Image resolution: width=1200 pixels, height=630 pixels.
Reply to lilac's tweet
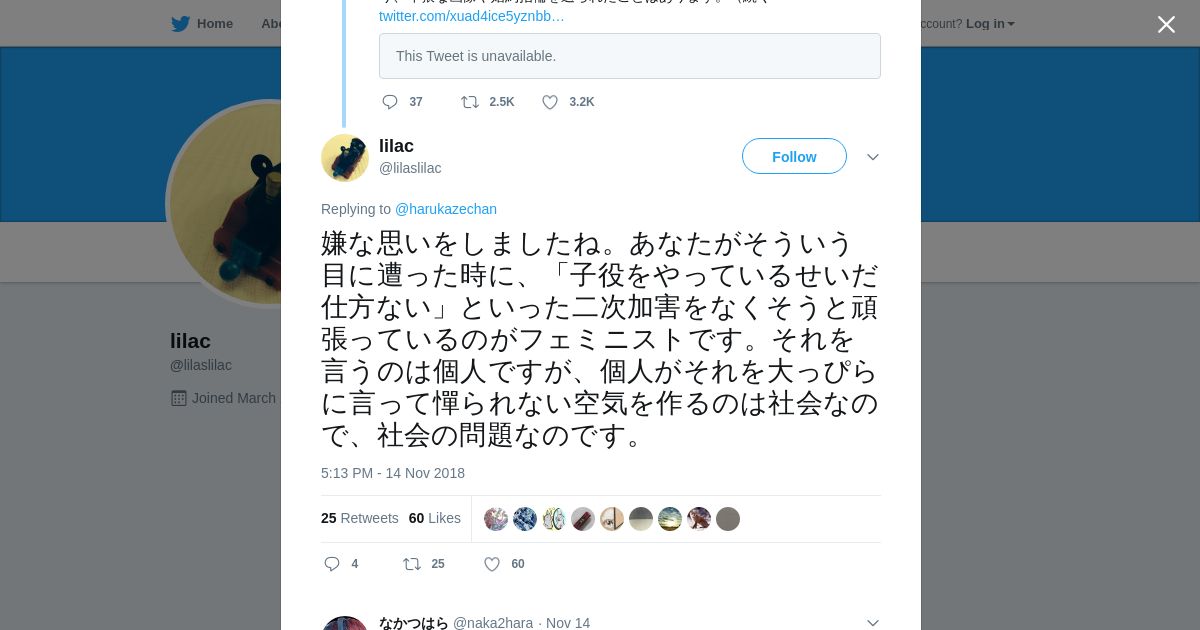pyautogui.click(x=333, y=564)
